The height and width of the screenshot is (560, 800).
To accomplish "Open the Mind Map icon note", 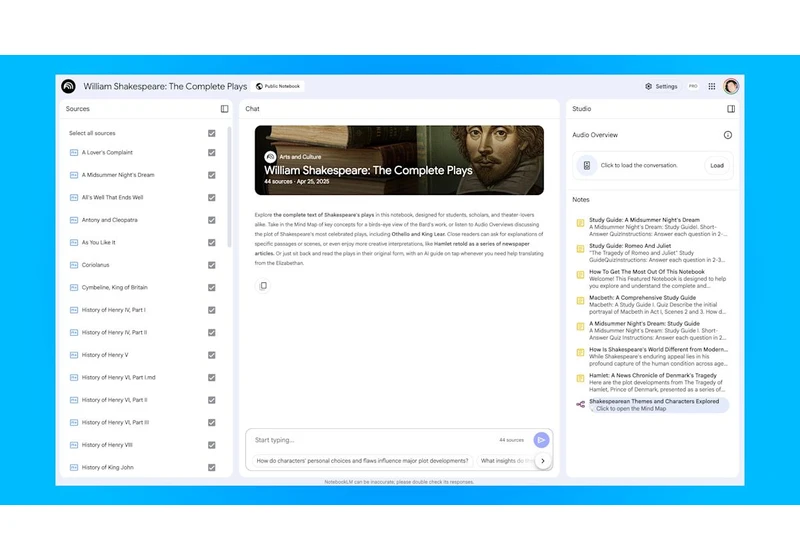I will pyautogui.click(x=581, y=404).
